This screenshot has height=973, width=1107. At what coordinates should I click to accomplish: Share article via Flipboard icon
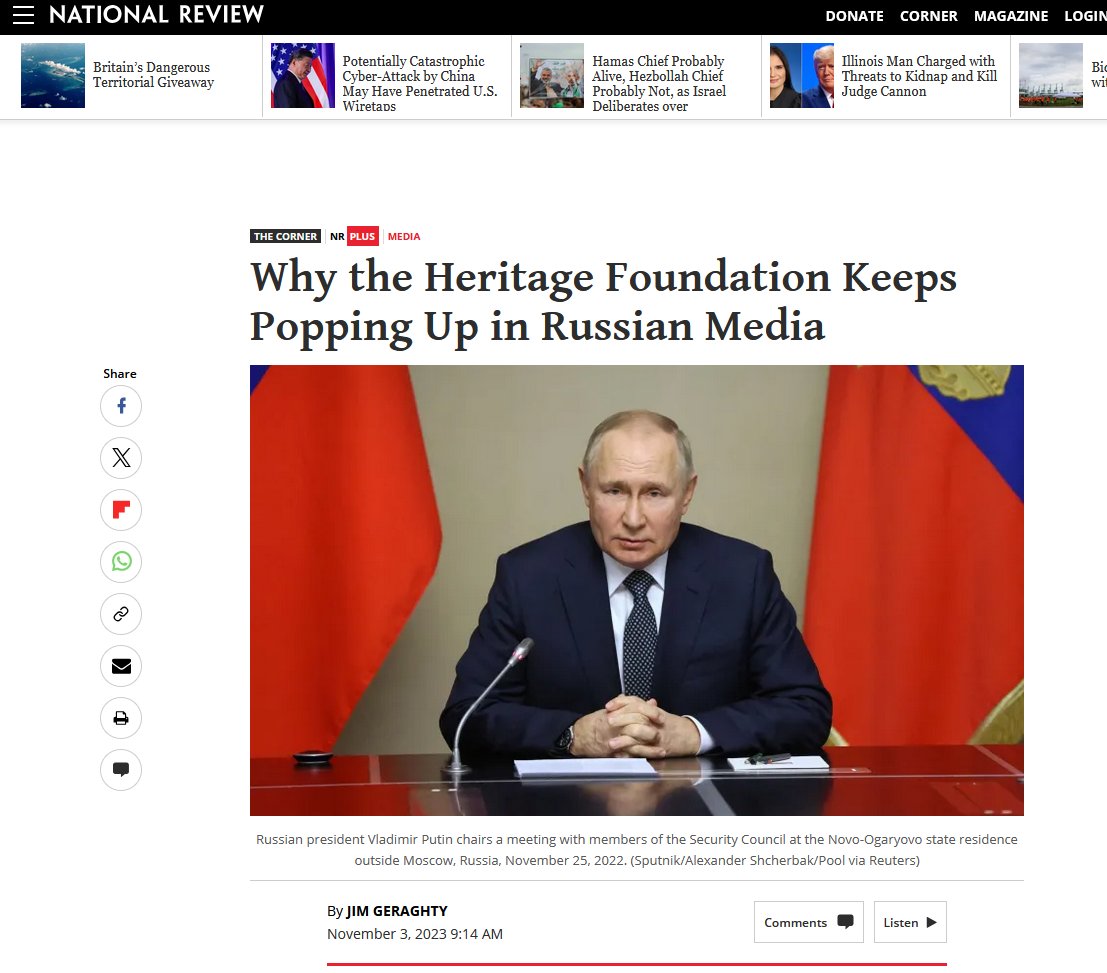(x=121, y=510)
